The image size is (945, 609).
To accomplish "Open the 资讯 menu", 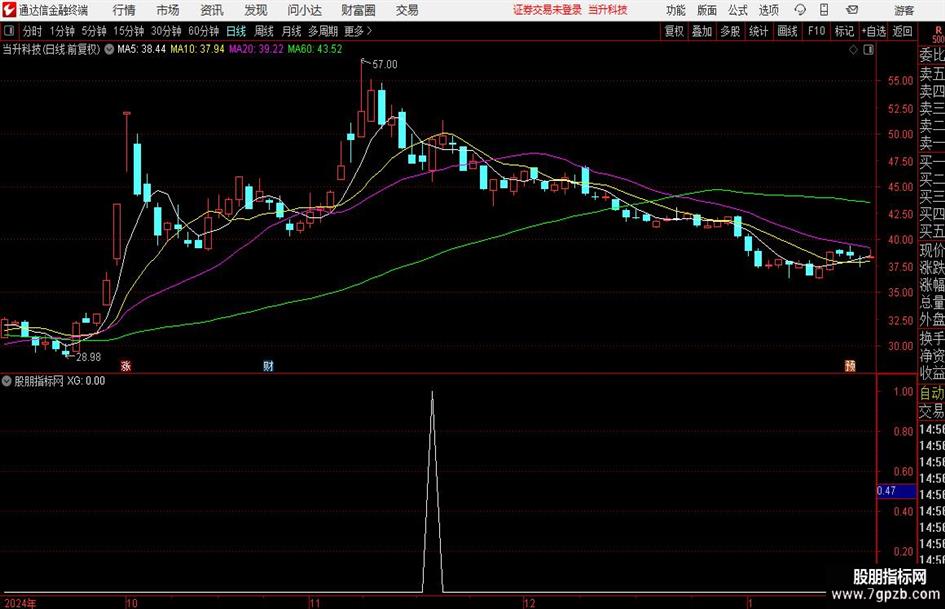I will coord(212,10).
